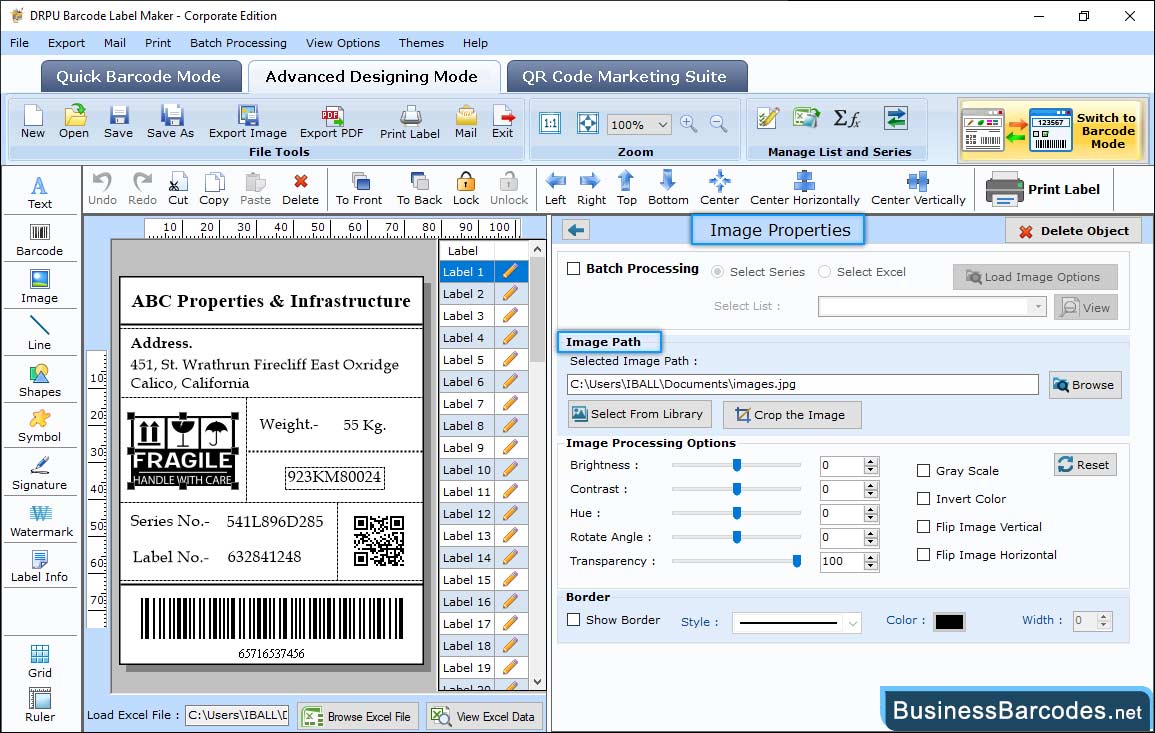Open the Batch Processing menu
Screen dimensions: 1155x733
coord(238,43)
